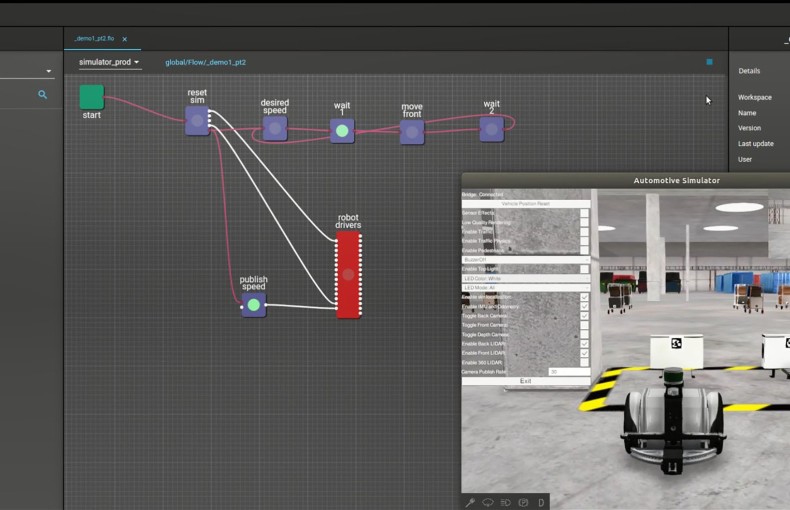
Task: Select the desired speed node
Action: coord(275,128)
